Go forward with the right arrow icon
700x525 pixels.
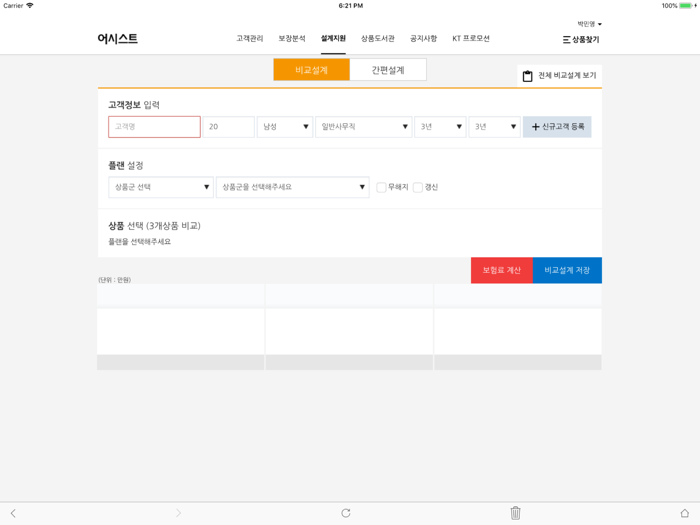click(x=178, y=513)
